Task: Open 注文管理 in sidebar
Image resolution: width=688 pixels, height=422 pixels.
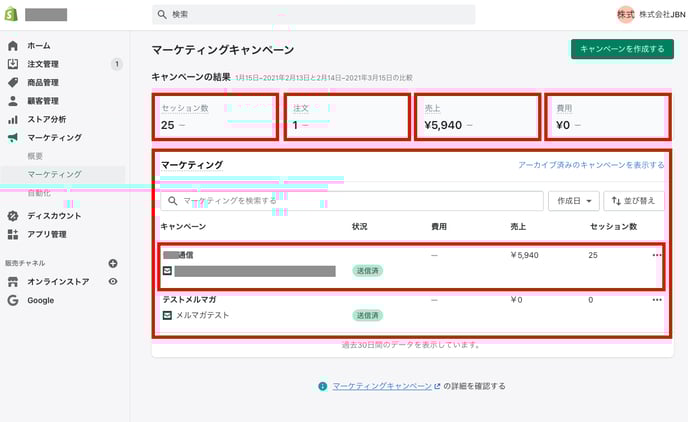Action: [x=43, y=64]
